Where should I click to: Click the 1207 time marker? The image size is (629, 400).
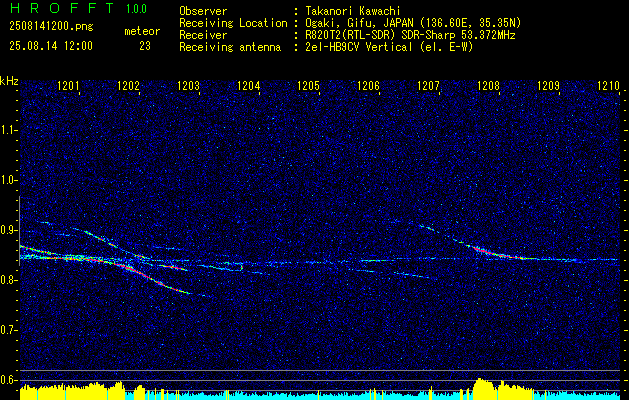click(x=428, y=85)
